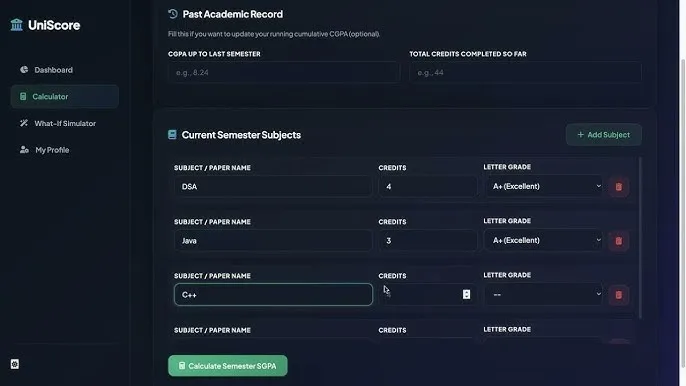This screenshot has width=686, height=386.
Task: Edit the Java subject name field
Action: pos(273,241)
